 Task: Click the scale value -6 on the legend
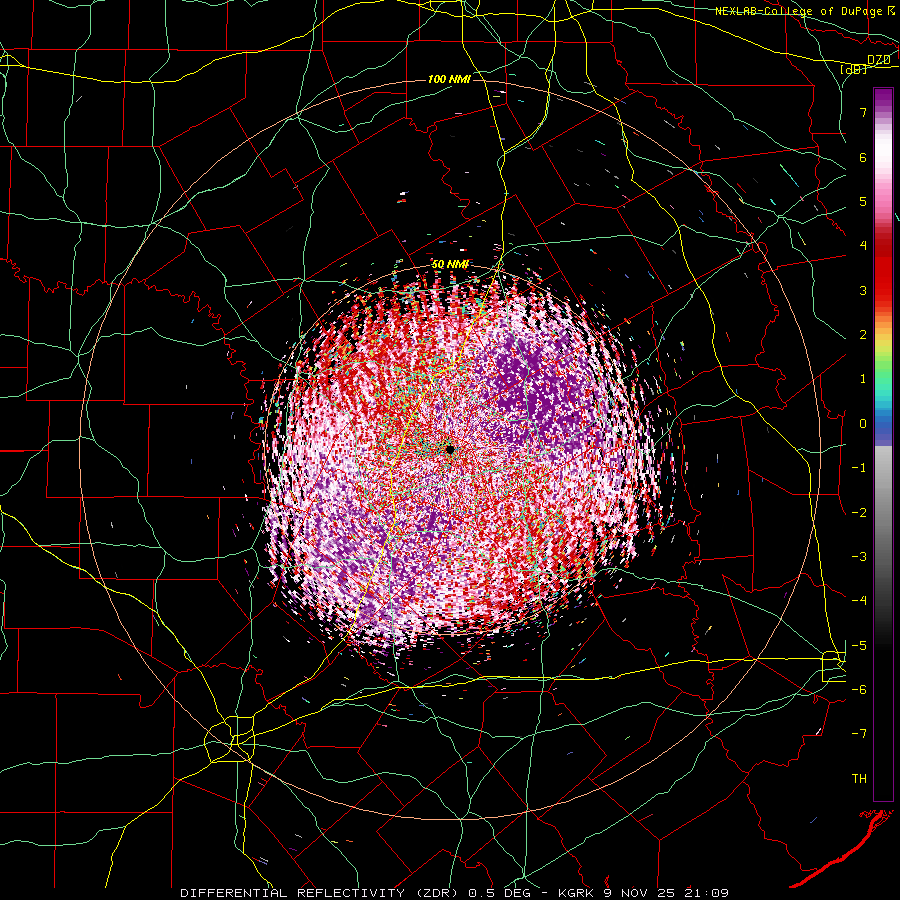pyautogui.click(x=859, y=690)
